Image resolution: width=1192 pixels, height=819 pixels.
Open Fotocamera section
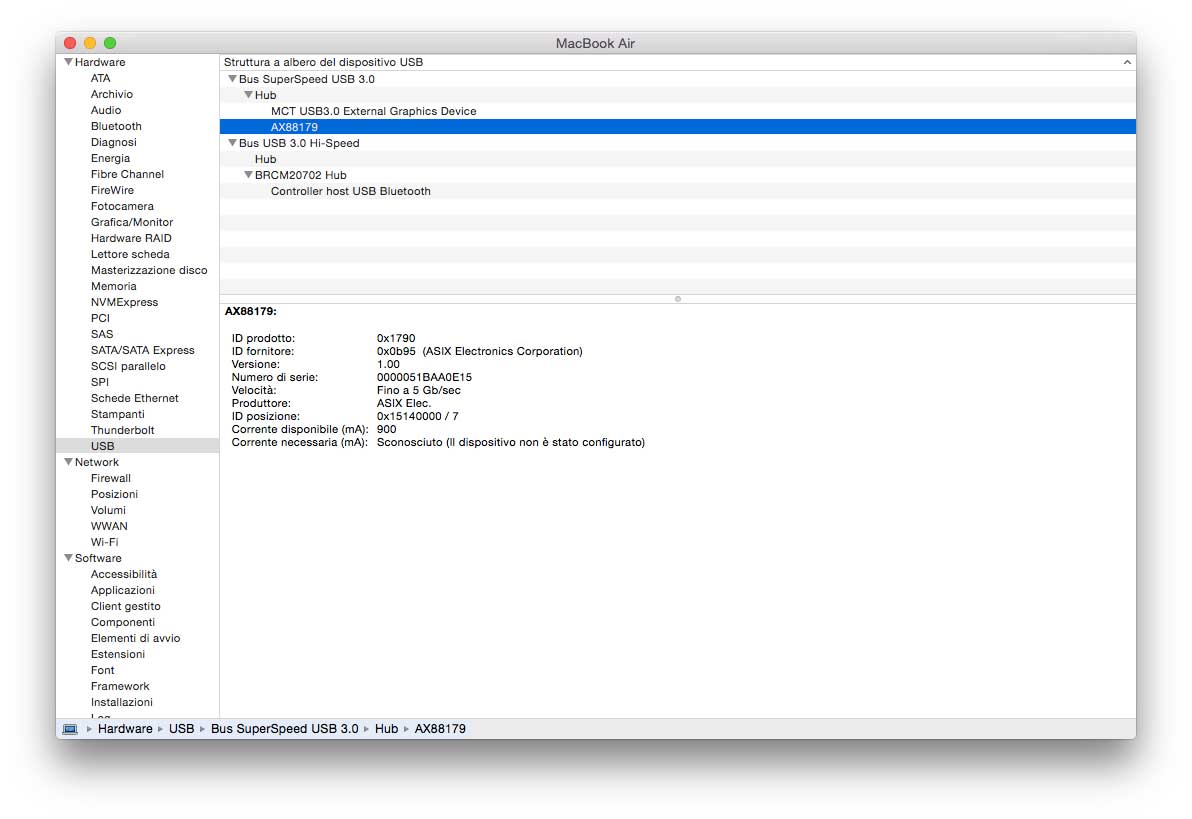point(122,205)
